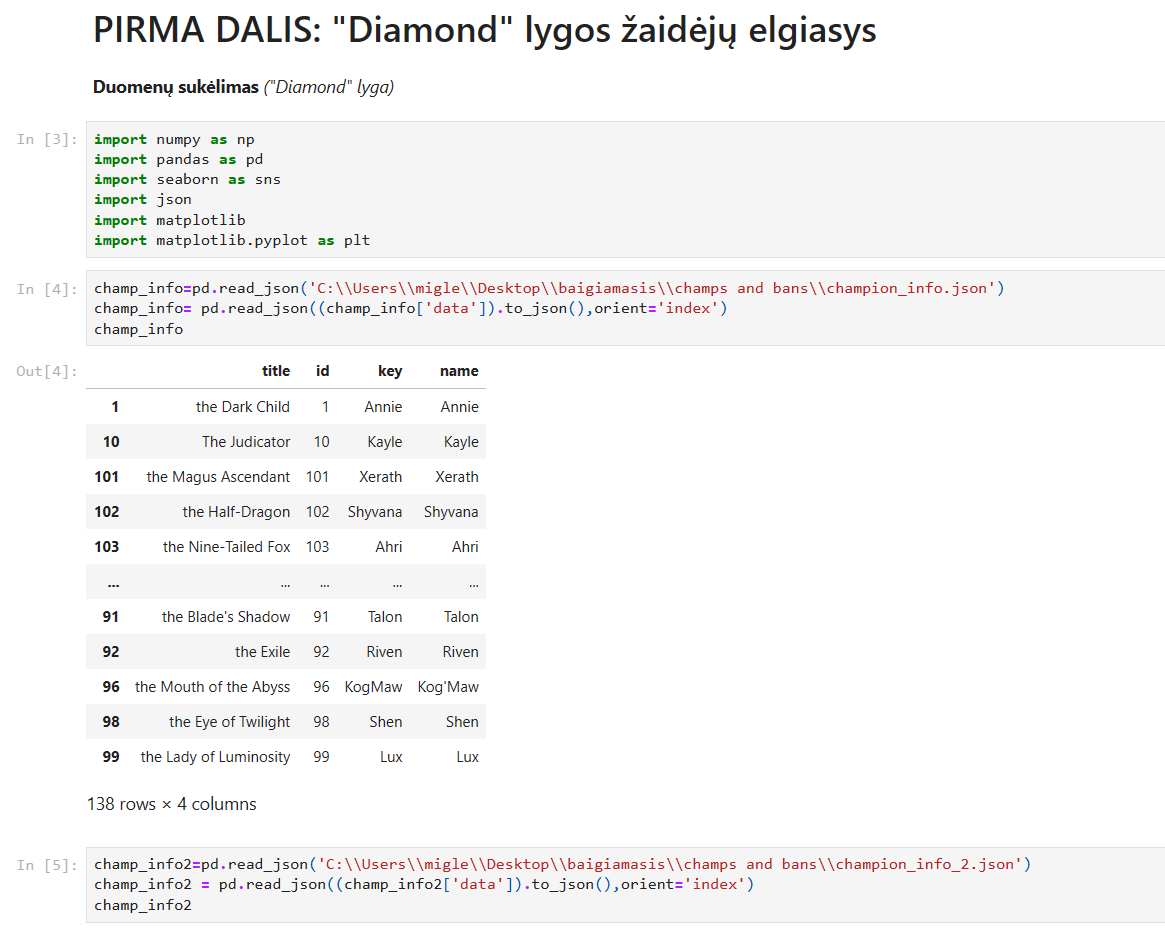This screenshot has height=936, width=1165.
Task: Click the '138 rows × 4 columns' summary
Action: coord(172,804)
